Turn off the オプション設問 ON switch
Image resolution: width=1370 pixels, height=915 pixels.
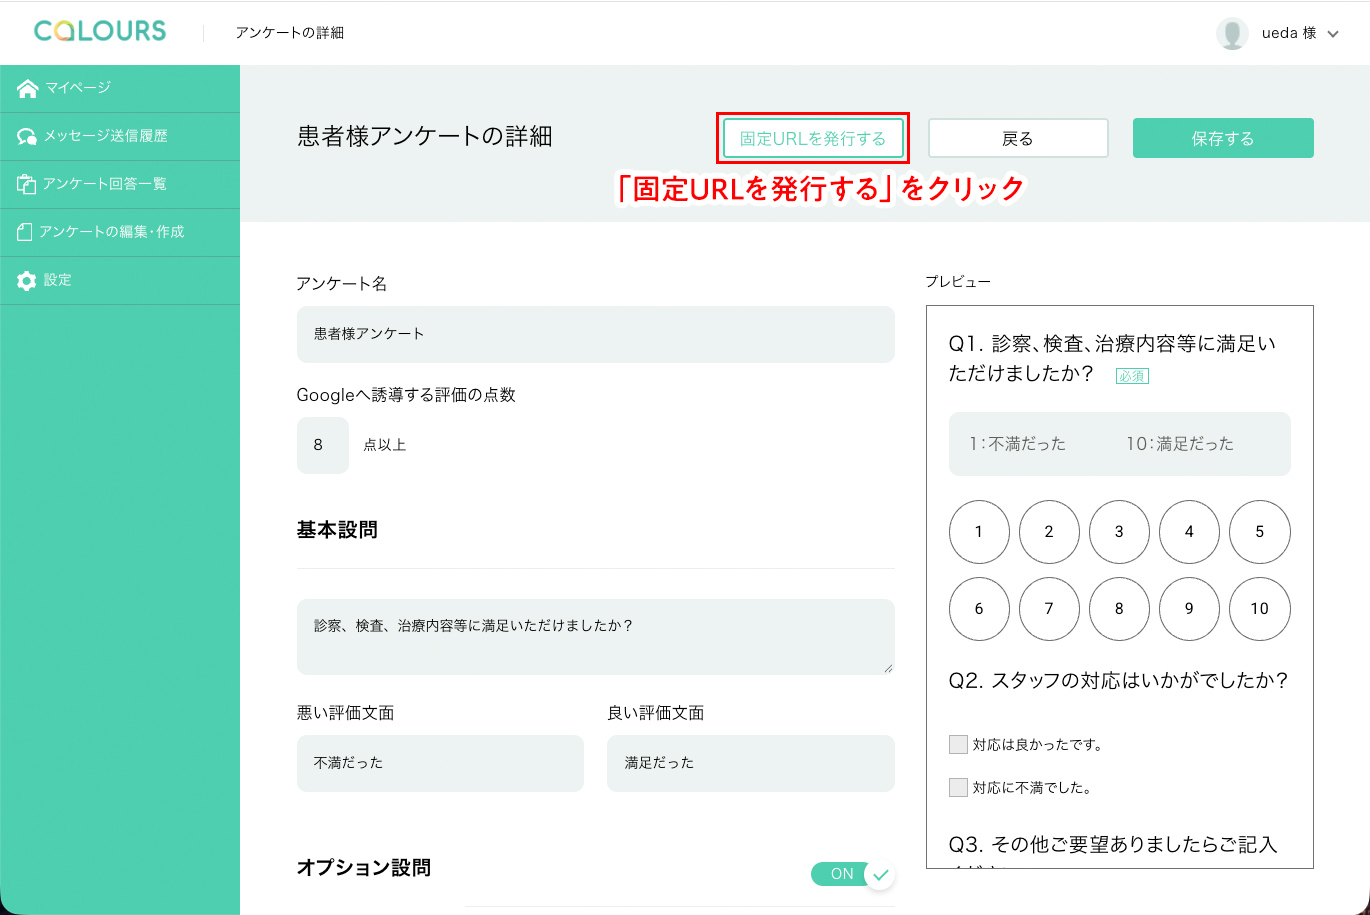click(x=853, y=875)
